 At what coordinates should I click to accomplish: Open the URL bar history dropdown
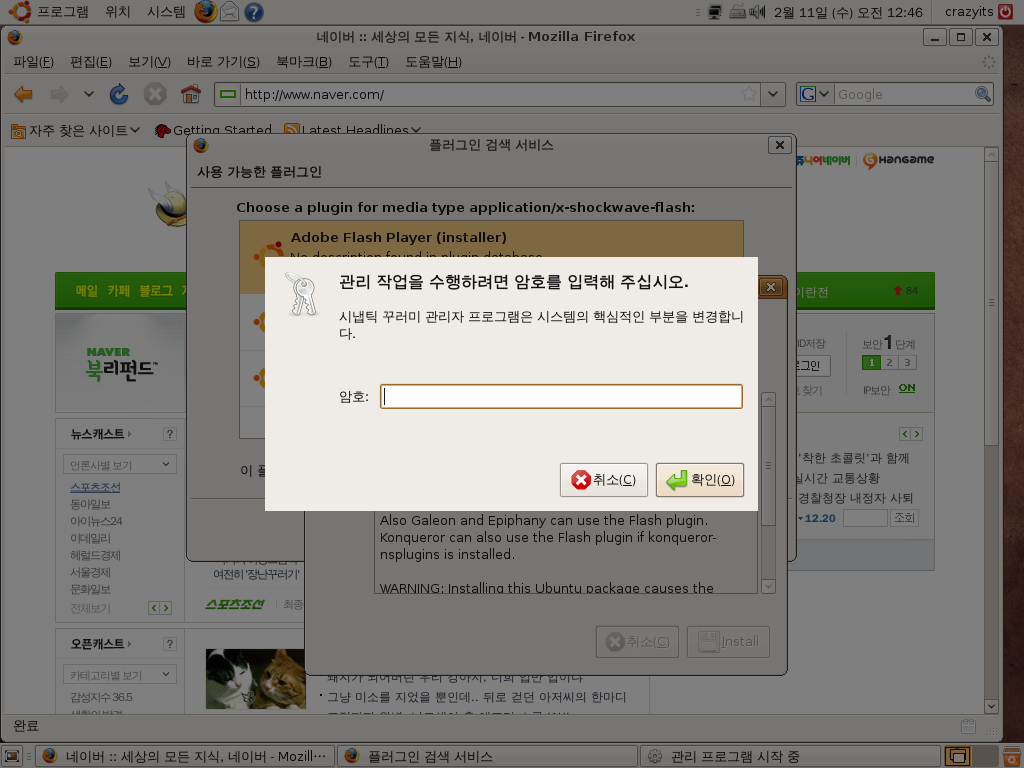773,94
